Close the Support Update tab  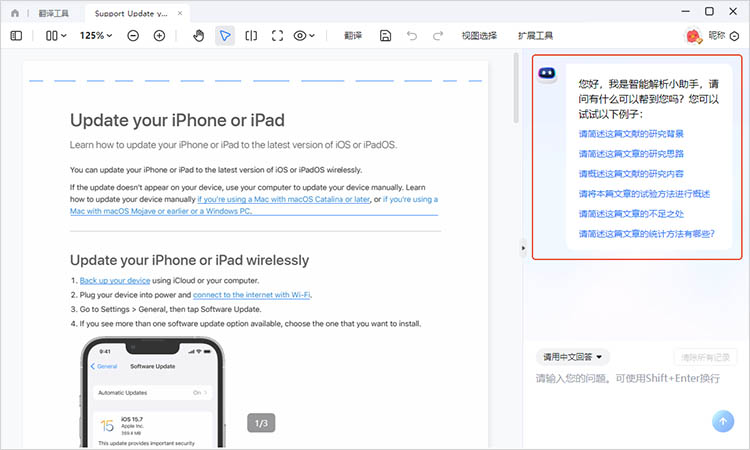click(180, 13)
